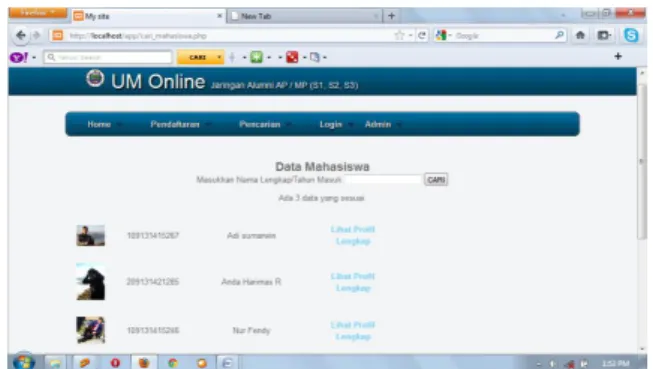Open the Pencarian menu
The image size is (653, 369).
pyautogui.click(x=259, y=124)
